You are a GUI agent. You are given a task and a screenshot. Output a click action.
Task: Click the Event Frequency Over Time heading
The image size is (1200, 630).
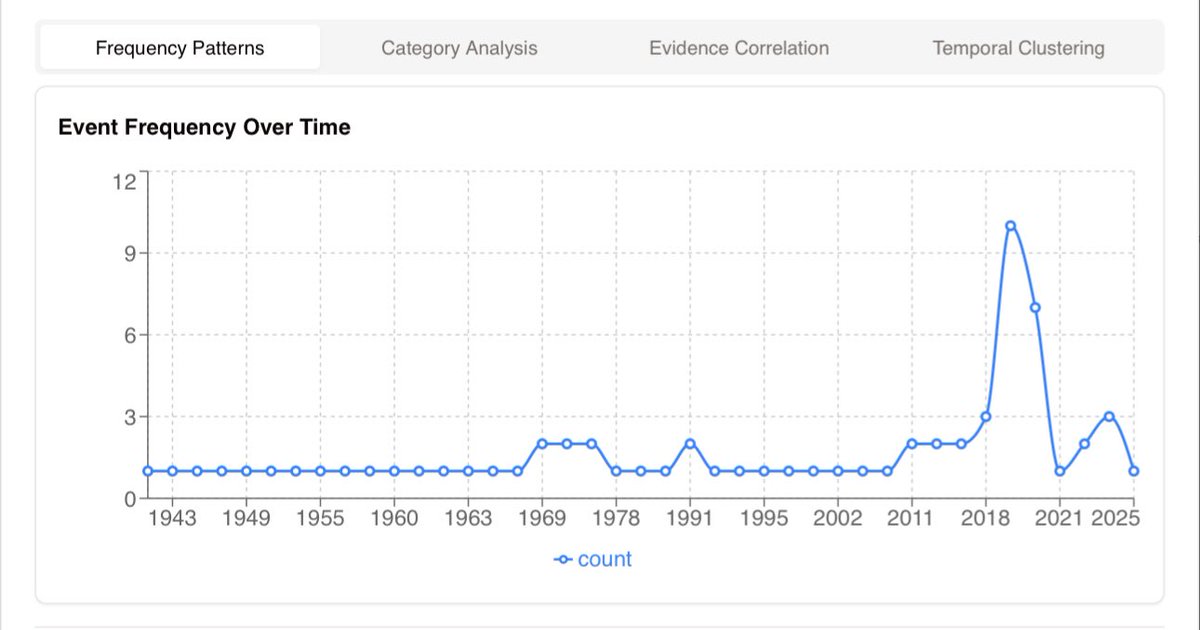pos(204,127)
